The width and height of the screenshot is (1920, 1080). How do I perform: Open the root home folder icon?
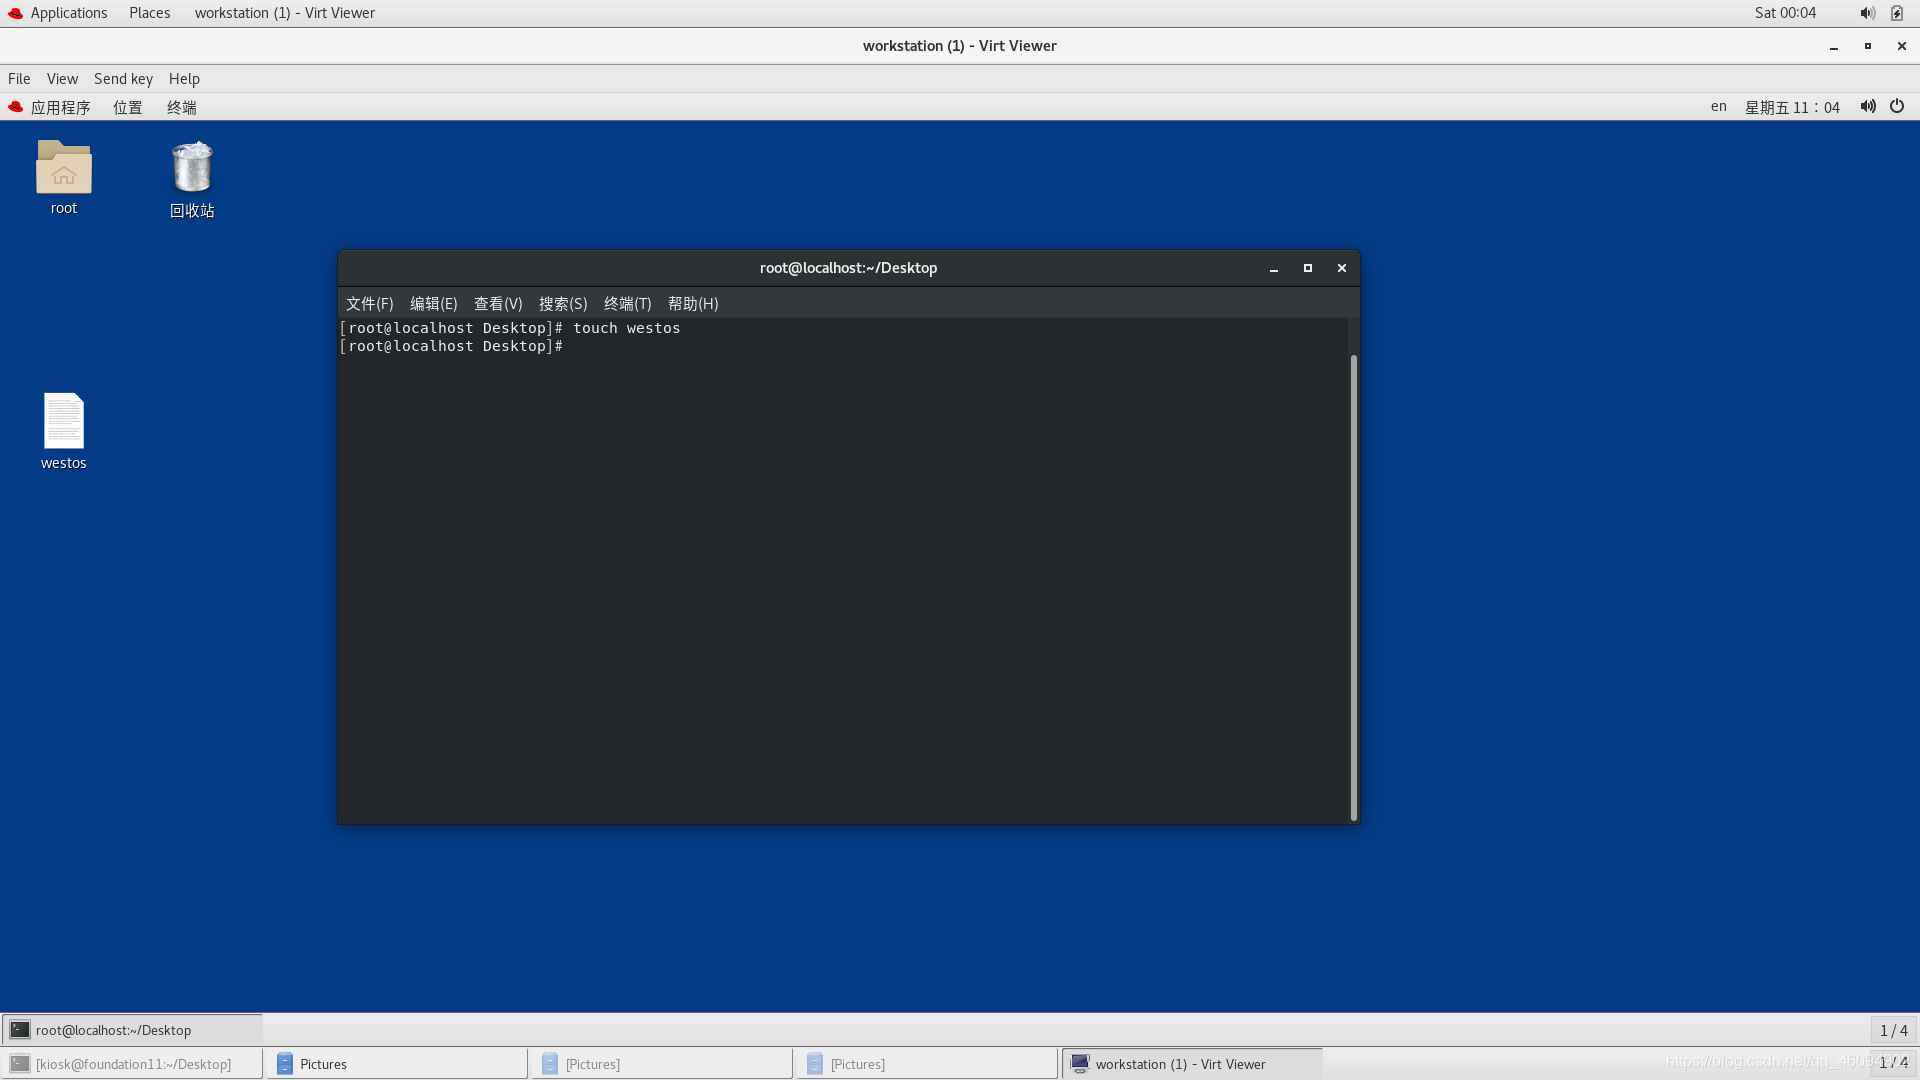click(x=63, y=168)
